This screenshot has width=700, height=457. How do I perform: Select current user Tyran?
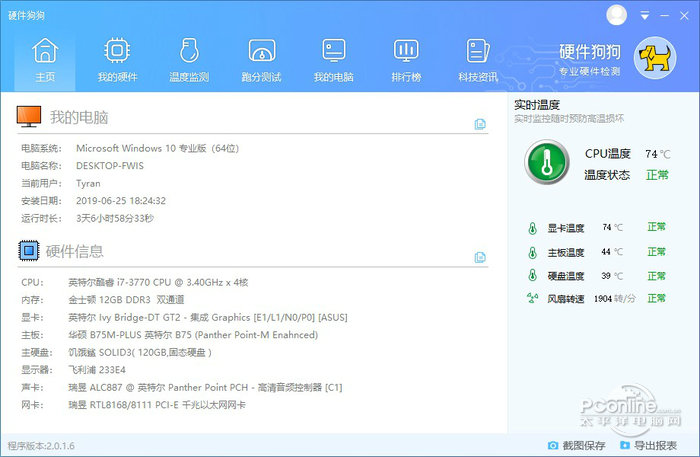[x=88, y=183]
